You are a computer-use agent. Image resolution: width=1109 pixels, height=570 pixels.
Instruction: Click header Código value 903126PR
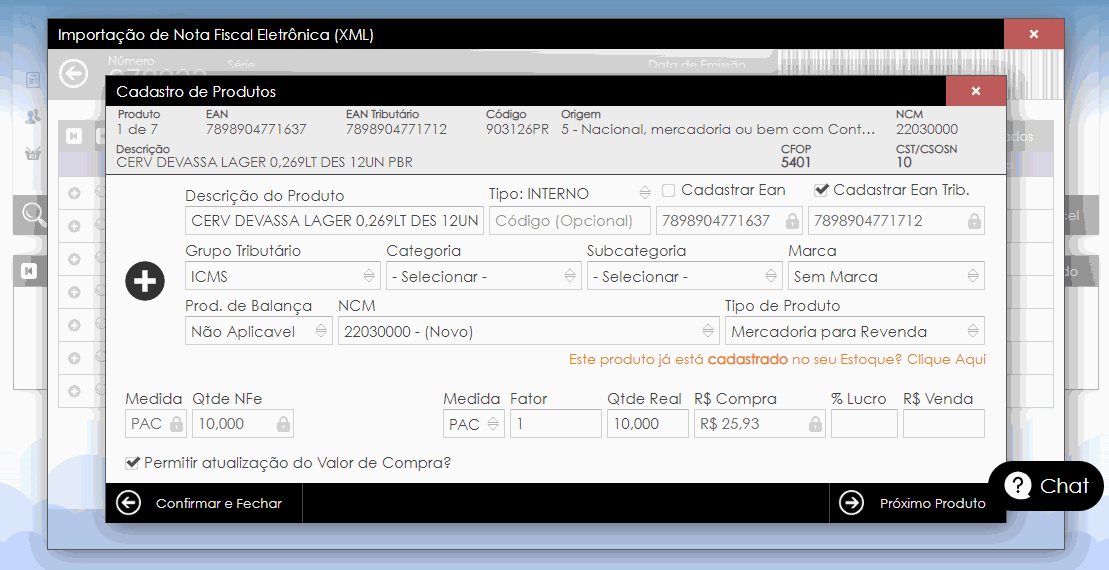pos(517,129)
